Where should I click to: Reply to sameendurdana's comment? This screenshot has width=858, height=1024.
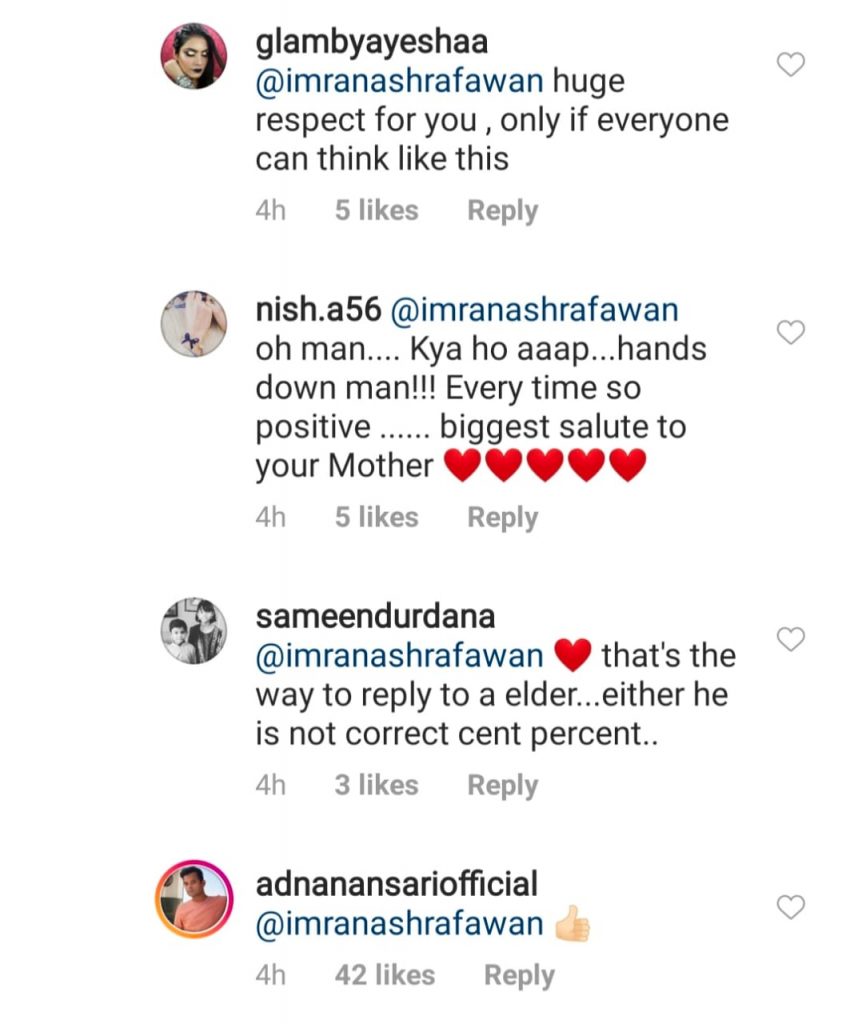coord(503,786)
